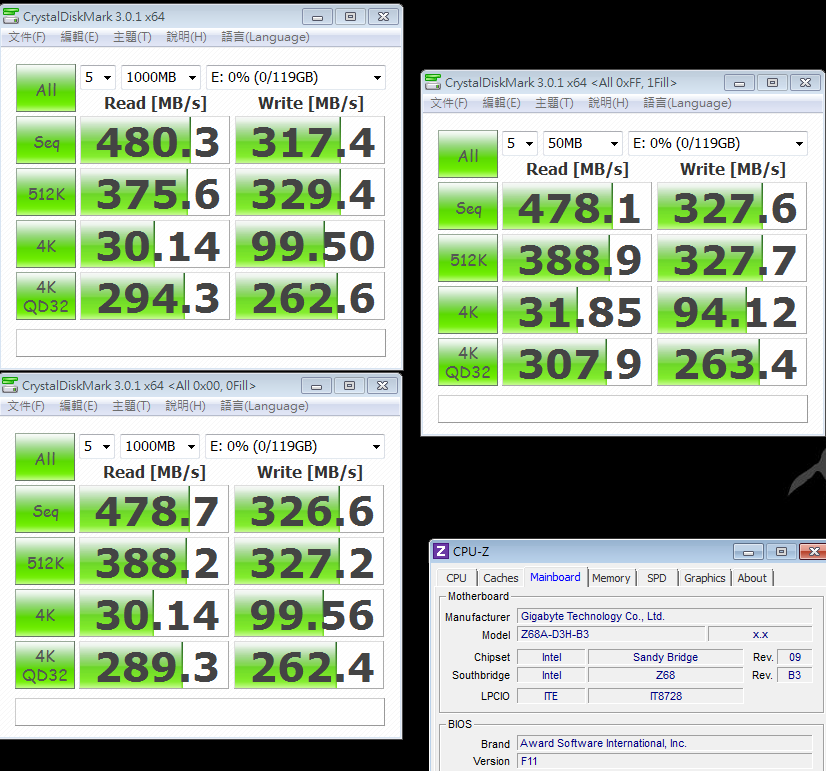Open 語言(Language) menu in the 1Fill window
826x771 pixels.
687,103
